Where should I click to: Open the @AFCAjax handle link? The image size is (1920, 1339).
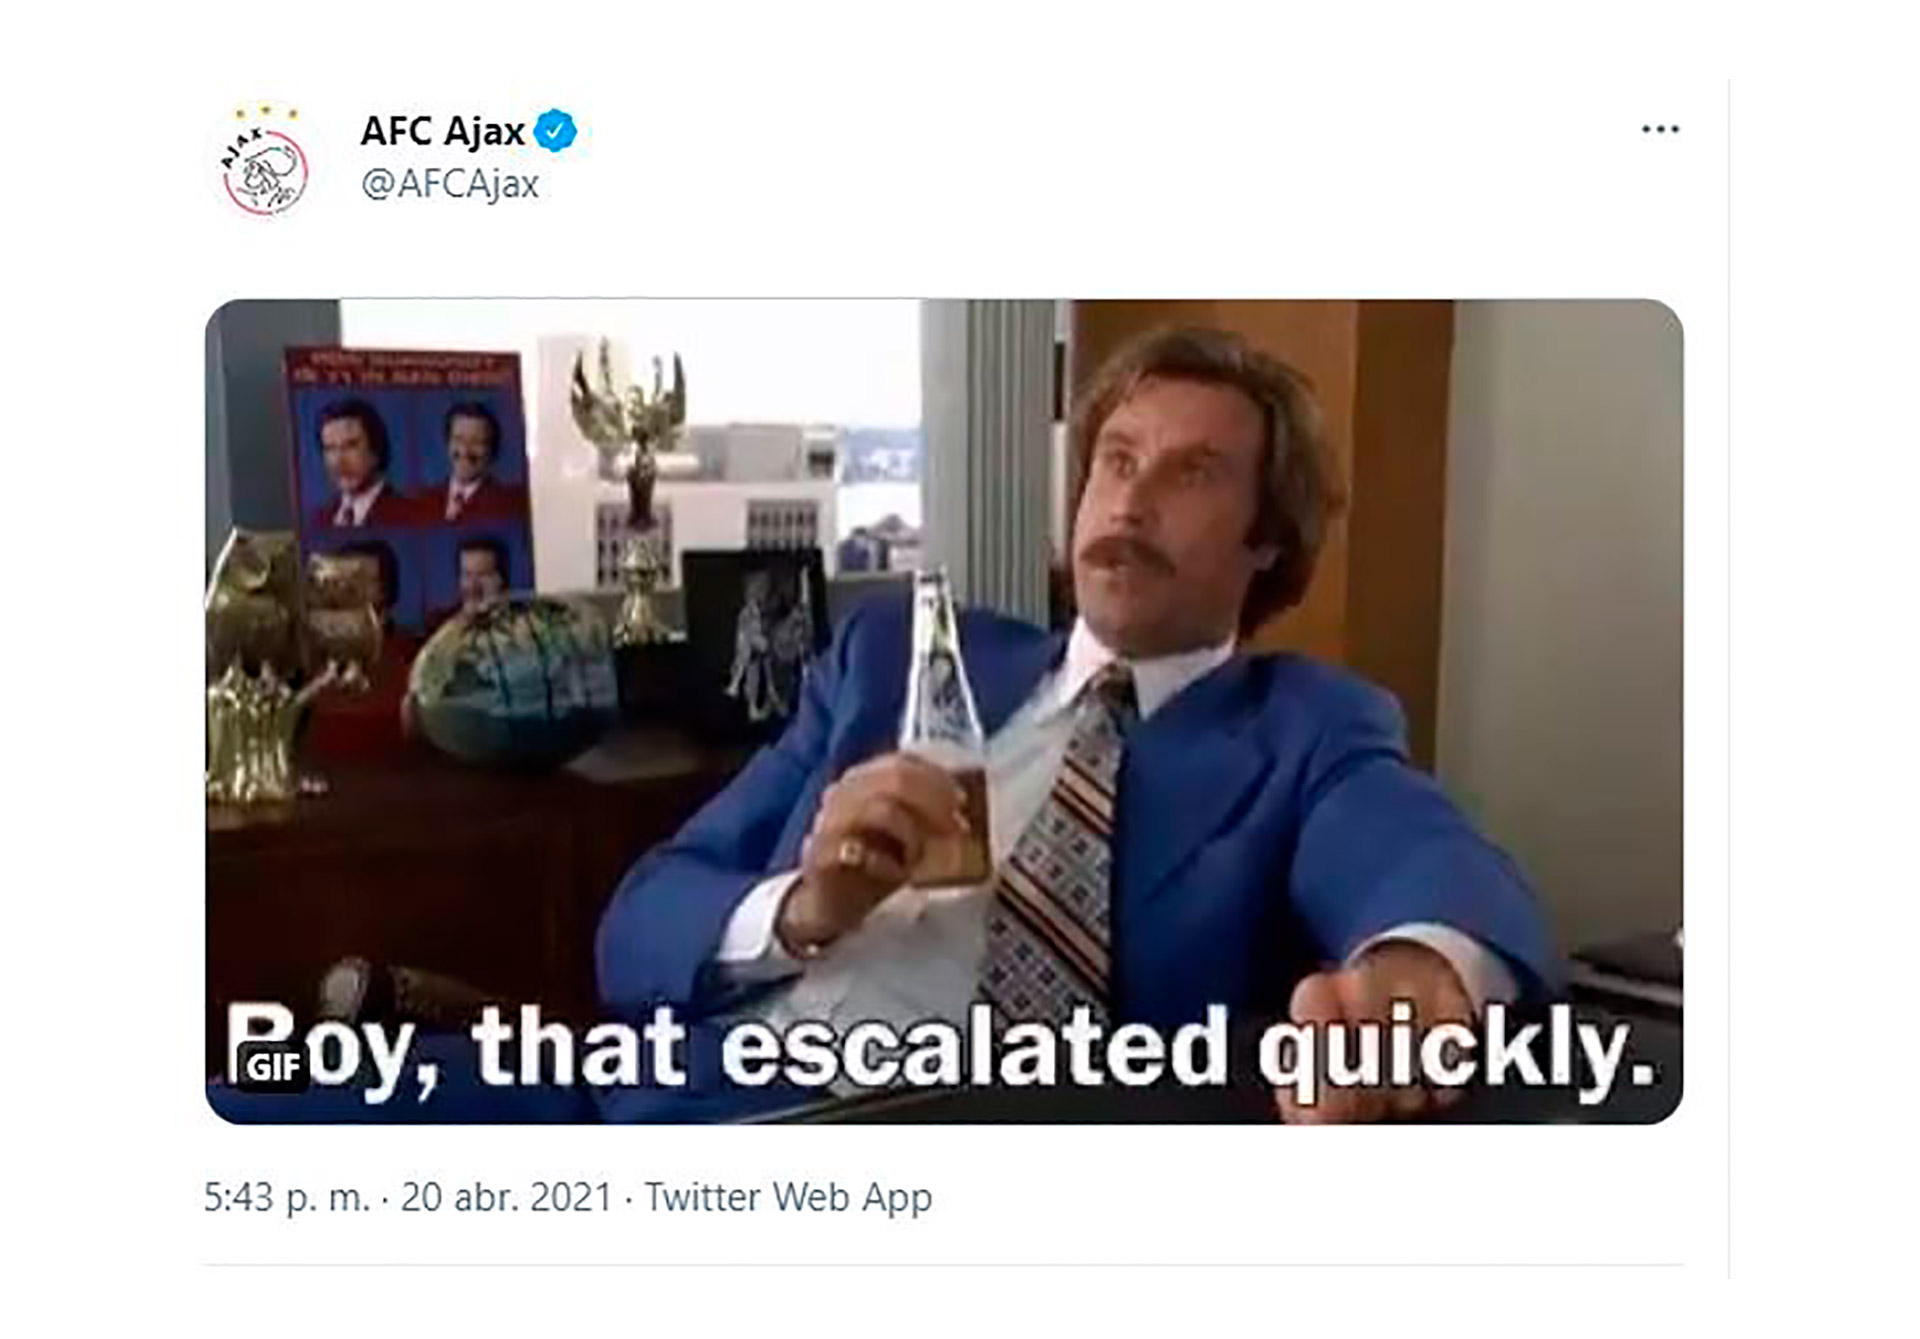tap(450, 184)
